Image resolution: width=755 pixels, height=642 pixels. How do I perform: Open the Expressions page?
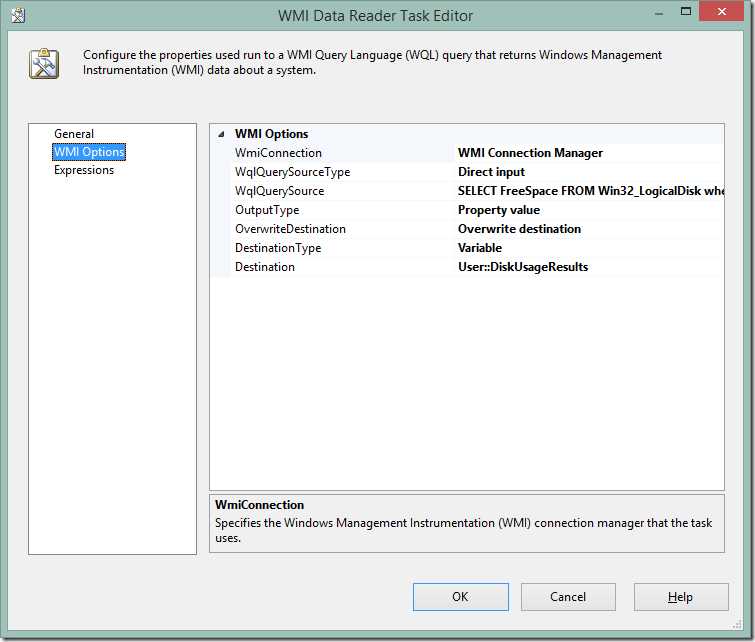point(84,170)
